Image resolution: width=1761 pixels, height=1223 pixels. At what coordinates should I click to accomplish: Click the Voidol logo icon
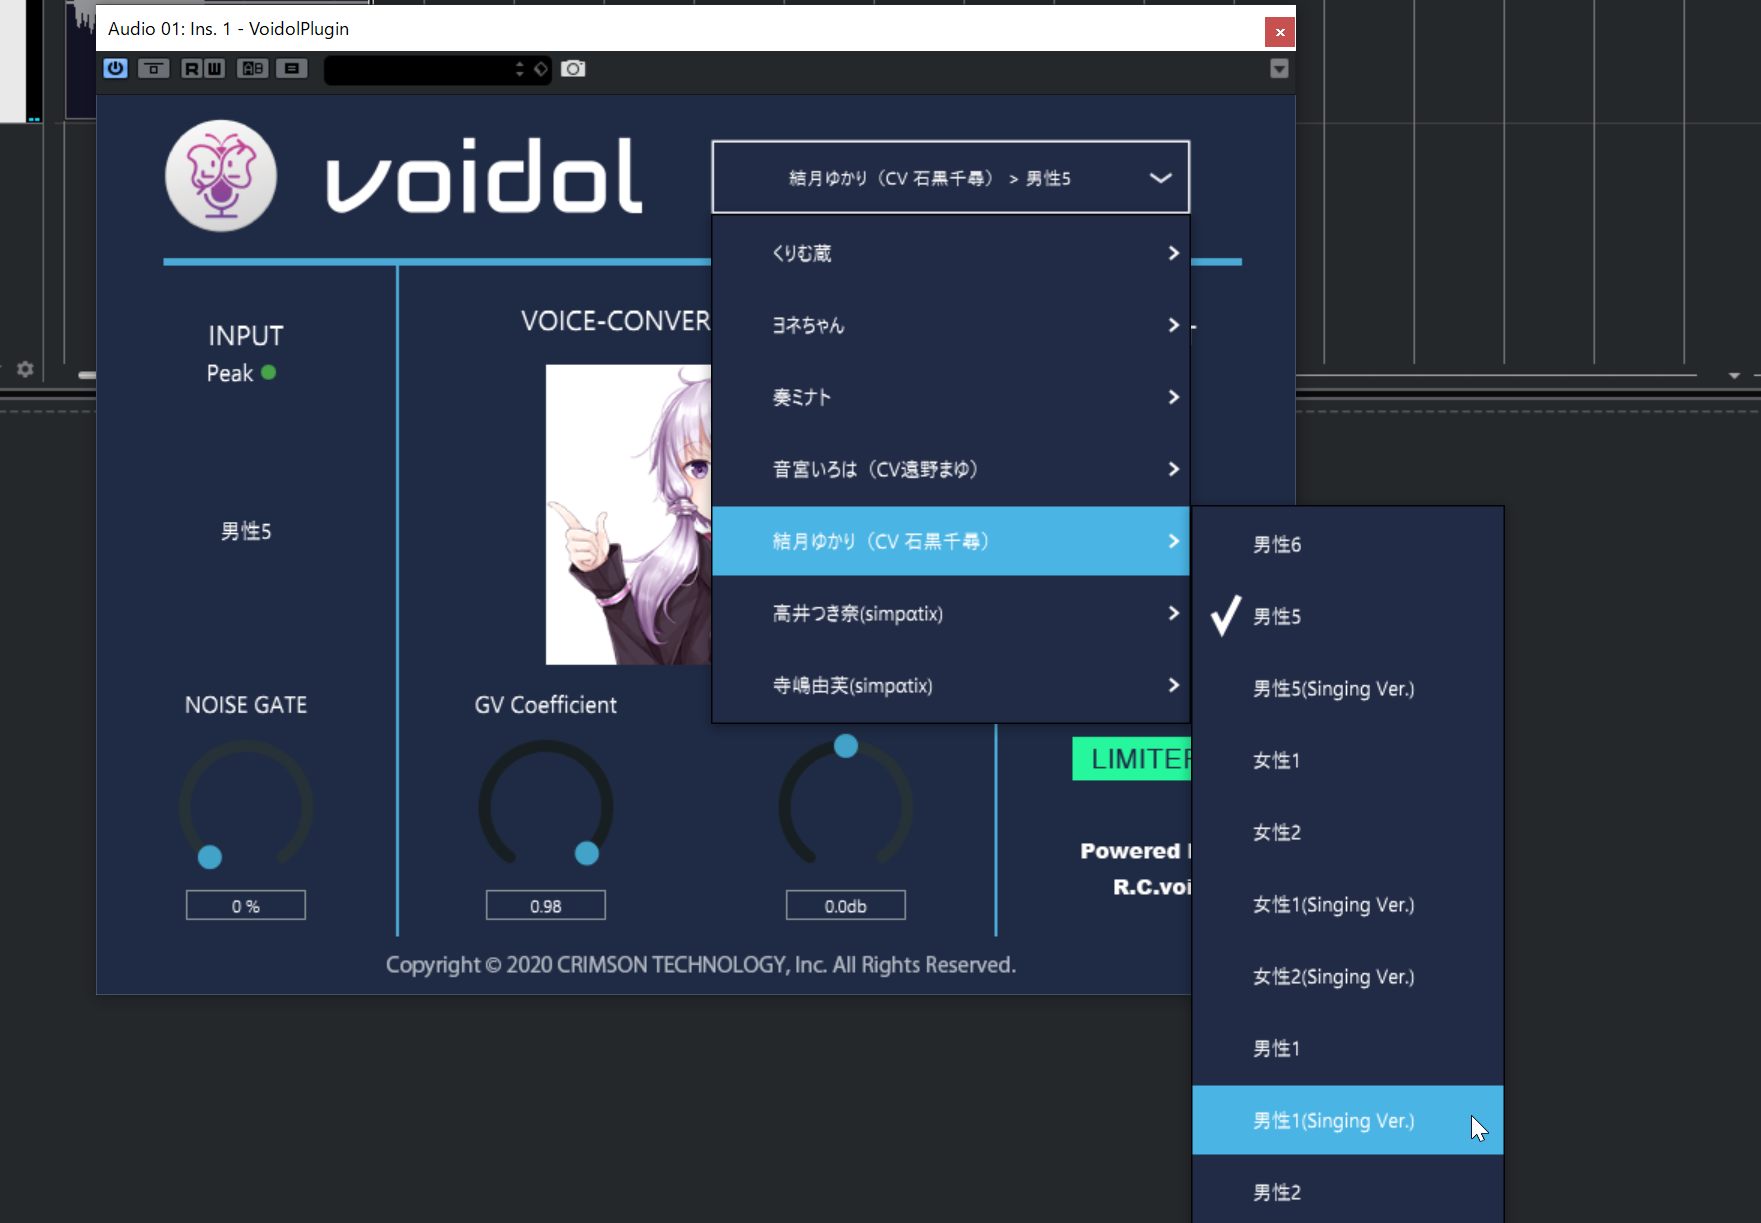[221, 176]
